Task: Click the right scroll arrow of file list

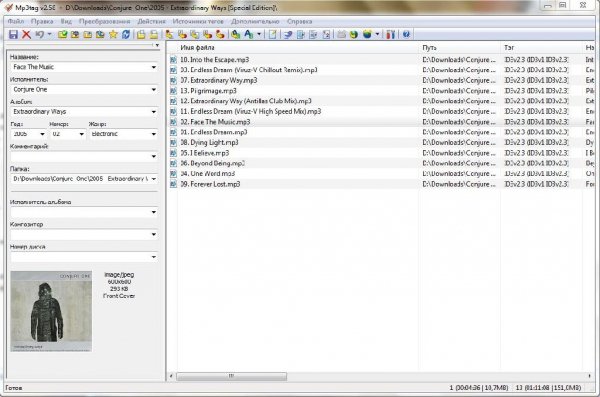Action: point(589,376)
